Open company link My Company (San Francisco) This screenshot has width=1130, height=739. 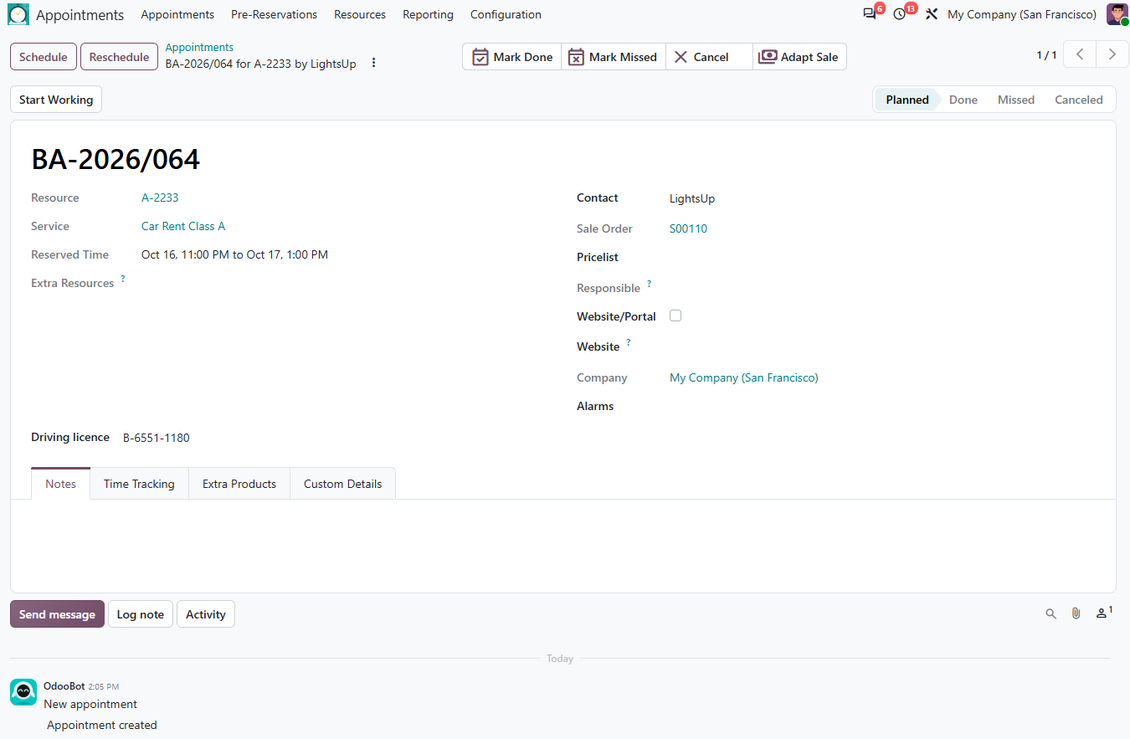pos(744,378)
